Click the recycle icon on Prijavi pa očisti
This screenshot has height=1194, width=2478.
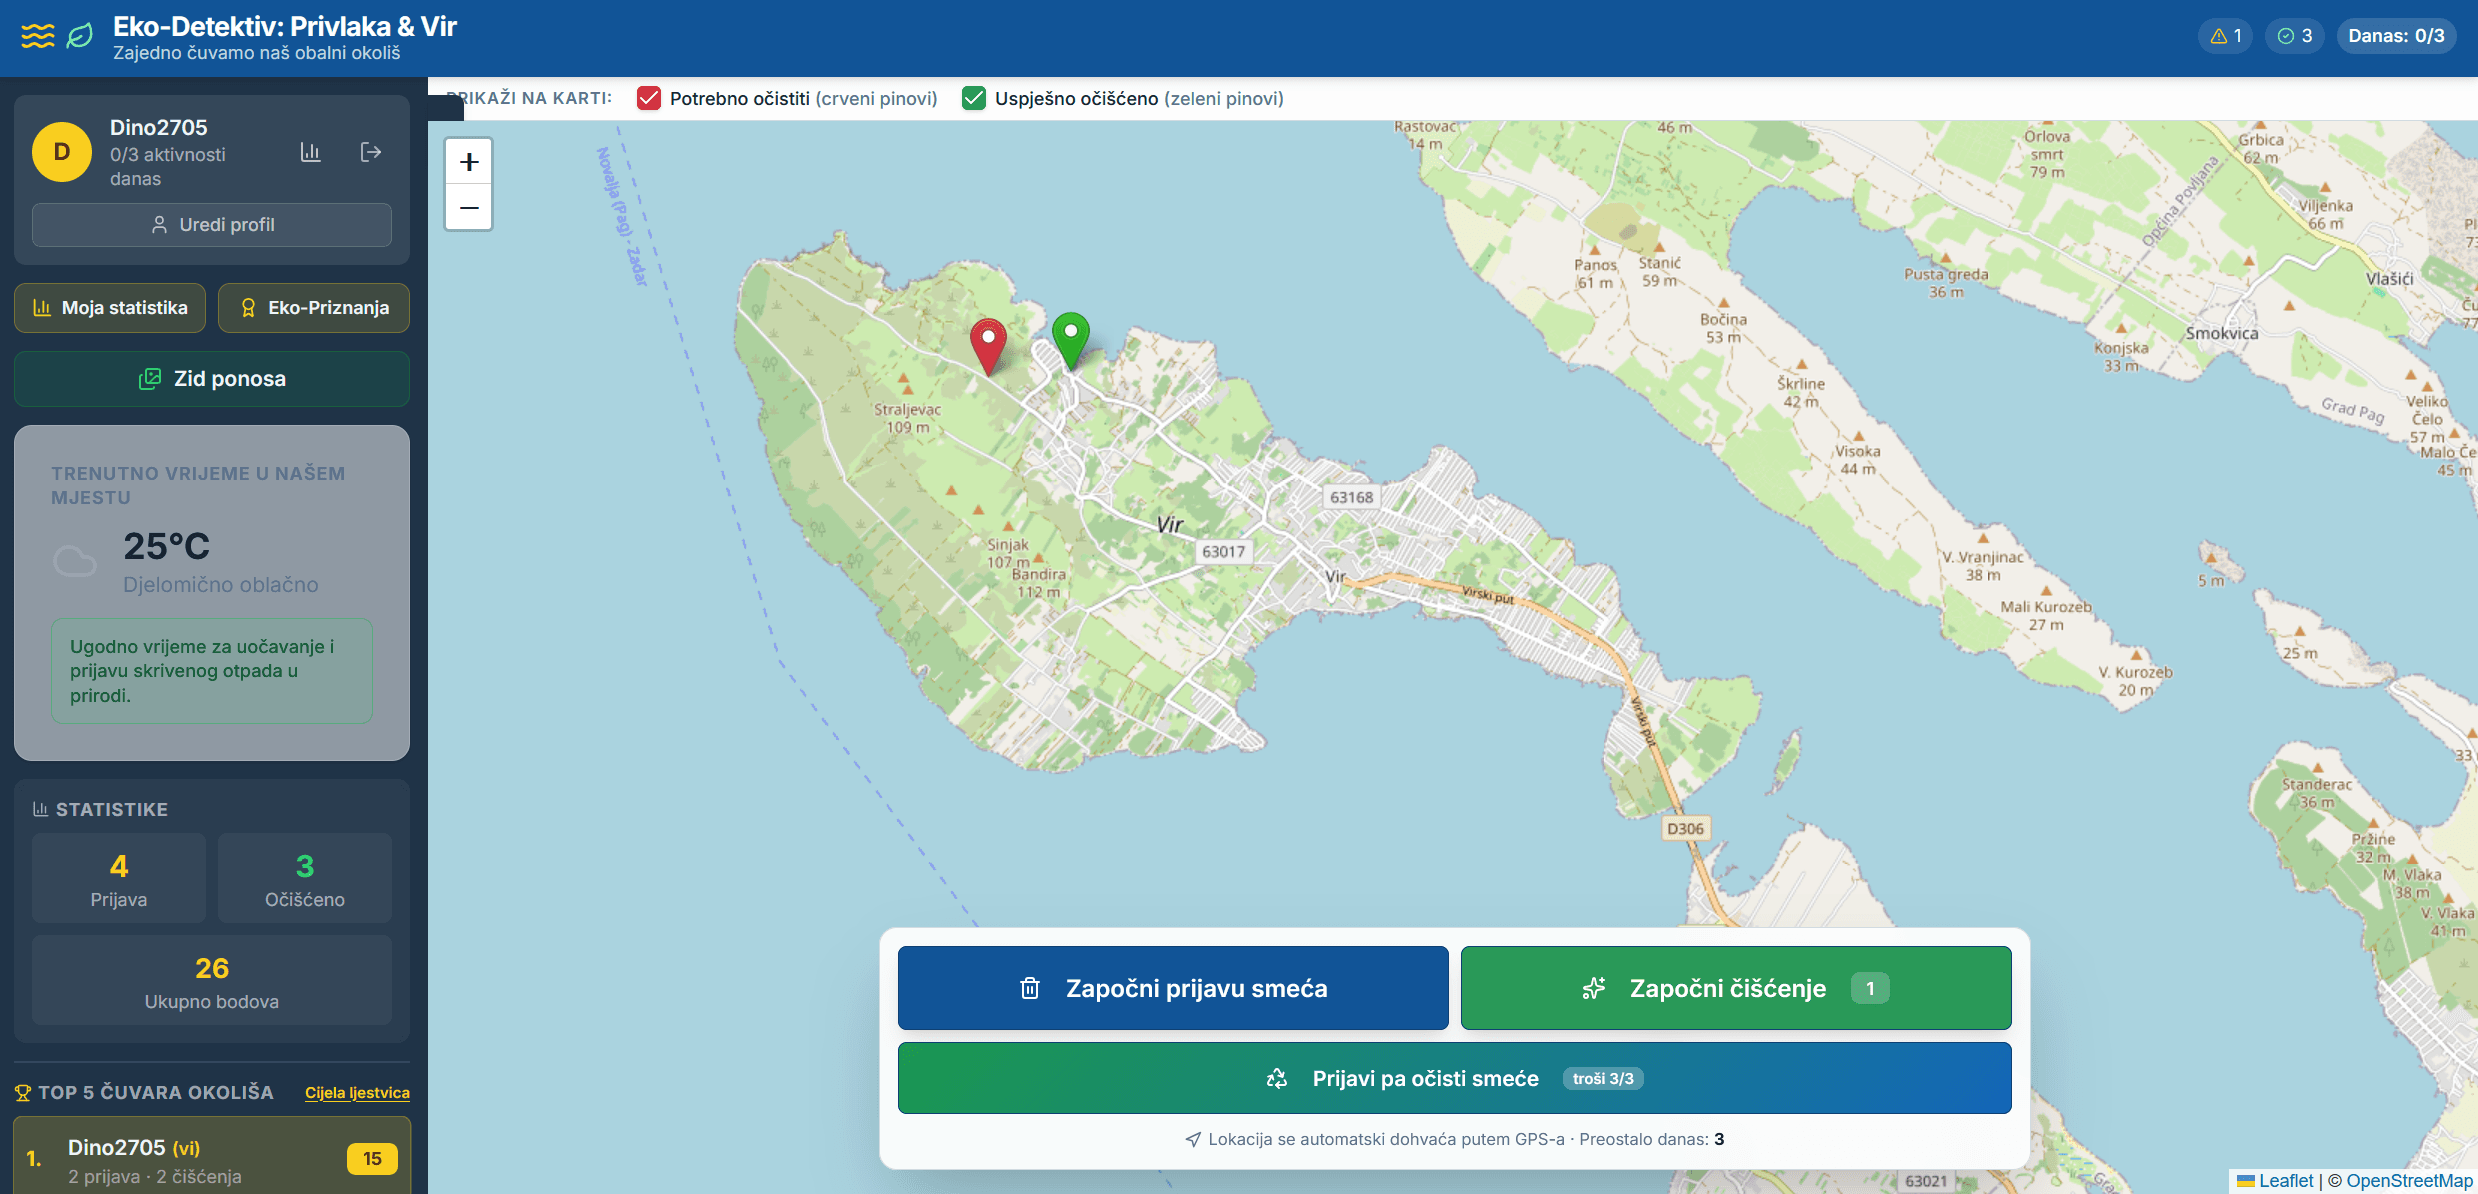tap(1277, 1078)
